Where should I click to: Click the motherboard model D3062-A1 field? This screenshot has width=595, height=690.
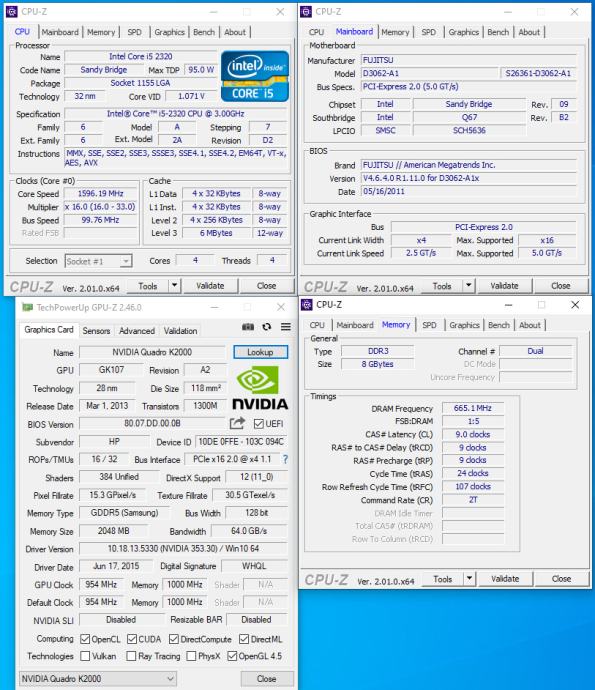pos(430,73)
